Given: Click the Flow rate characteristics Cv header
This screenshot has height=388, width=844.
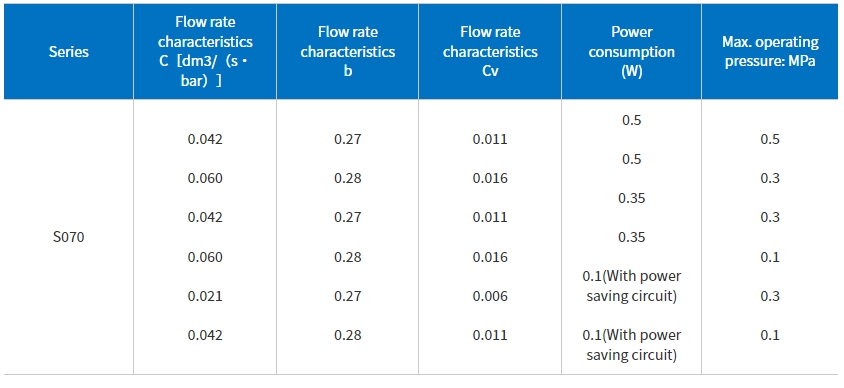Looking at the screenshot, I should (x=490, y=52).
